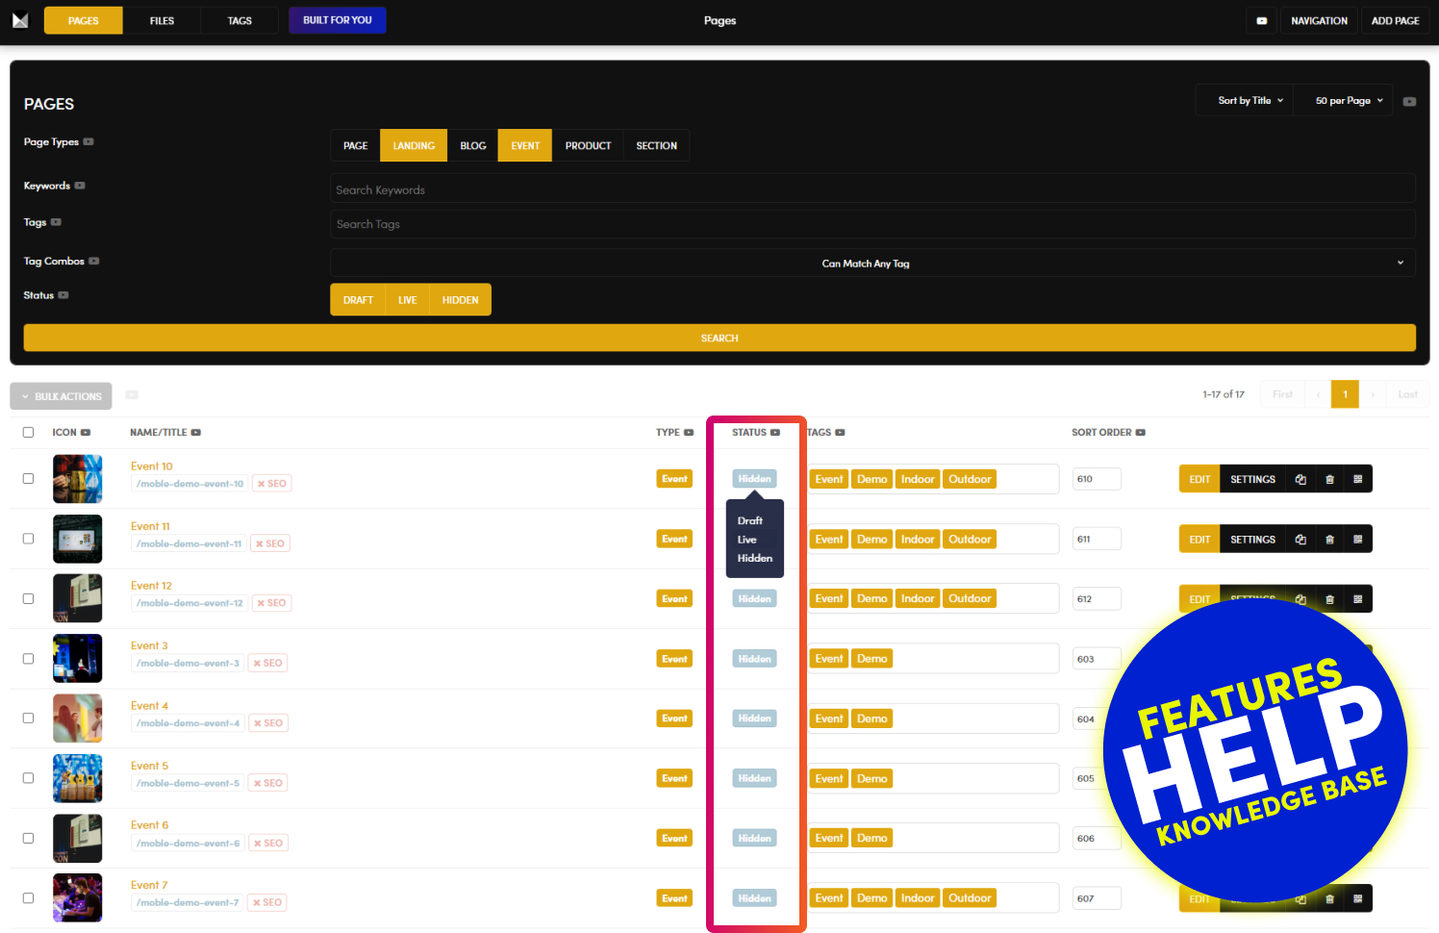Click the video icon next to Tag Combos label

[x=94, y=261]
